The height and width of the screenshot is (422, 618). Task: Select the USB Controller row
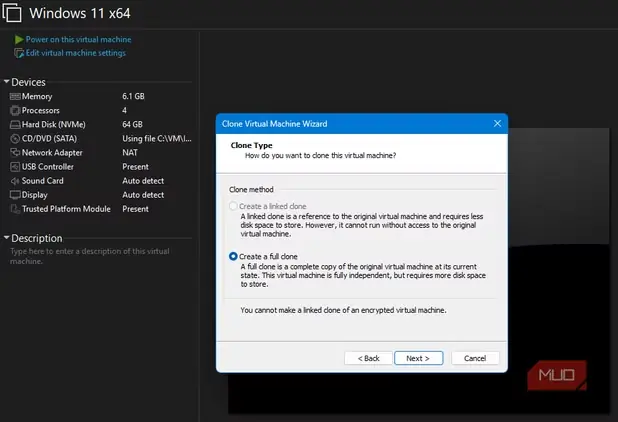(101, 167)
